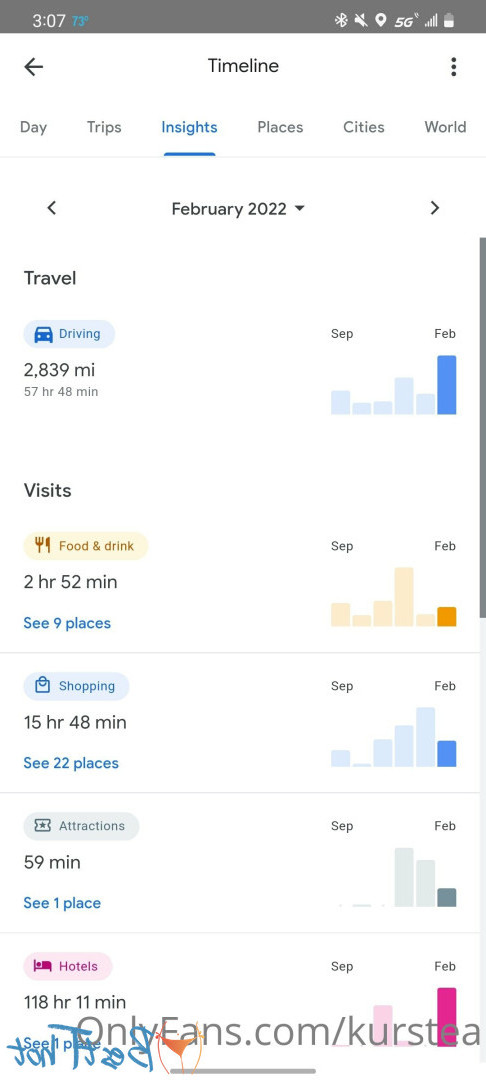Go to next month with right chevron
This screenshot has height=1080, width=486.
coord(434,208)
